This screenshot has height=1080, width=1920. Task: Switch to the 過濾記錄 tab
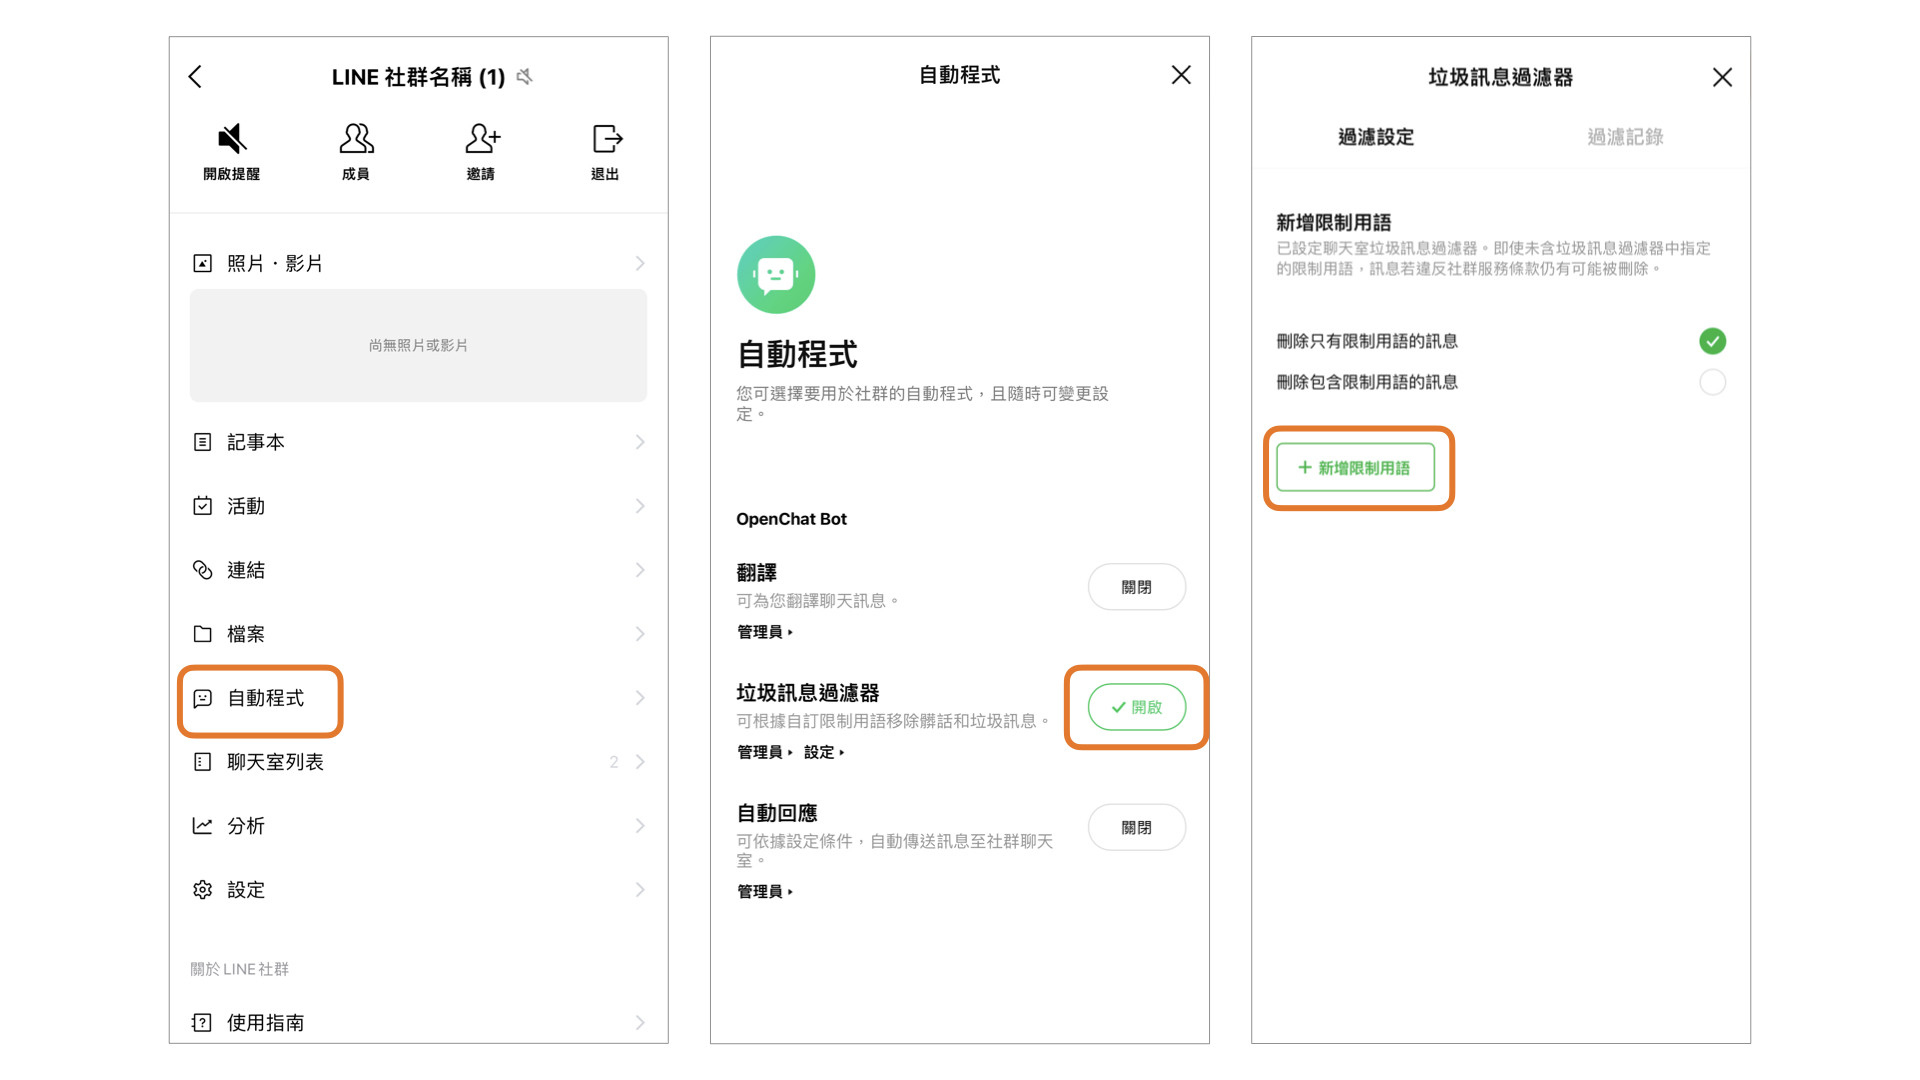click(1625, 137)
